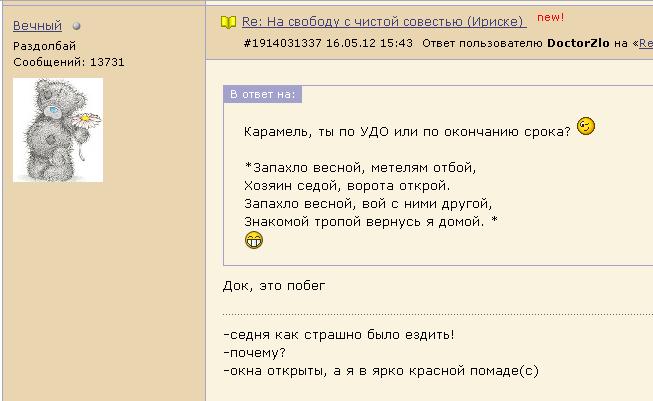The width and height of the screenshot is (653, 401).
Task: Click the 'Сообщений: 13731' post count
Action: (x=69, y=62)
